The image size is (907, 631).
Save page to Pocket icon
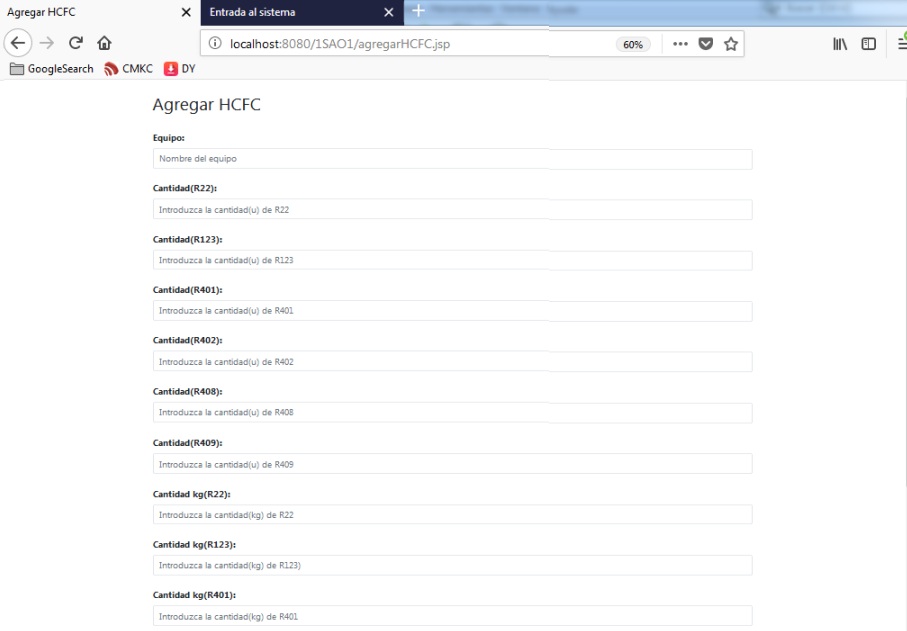pos(706,44)
